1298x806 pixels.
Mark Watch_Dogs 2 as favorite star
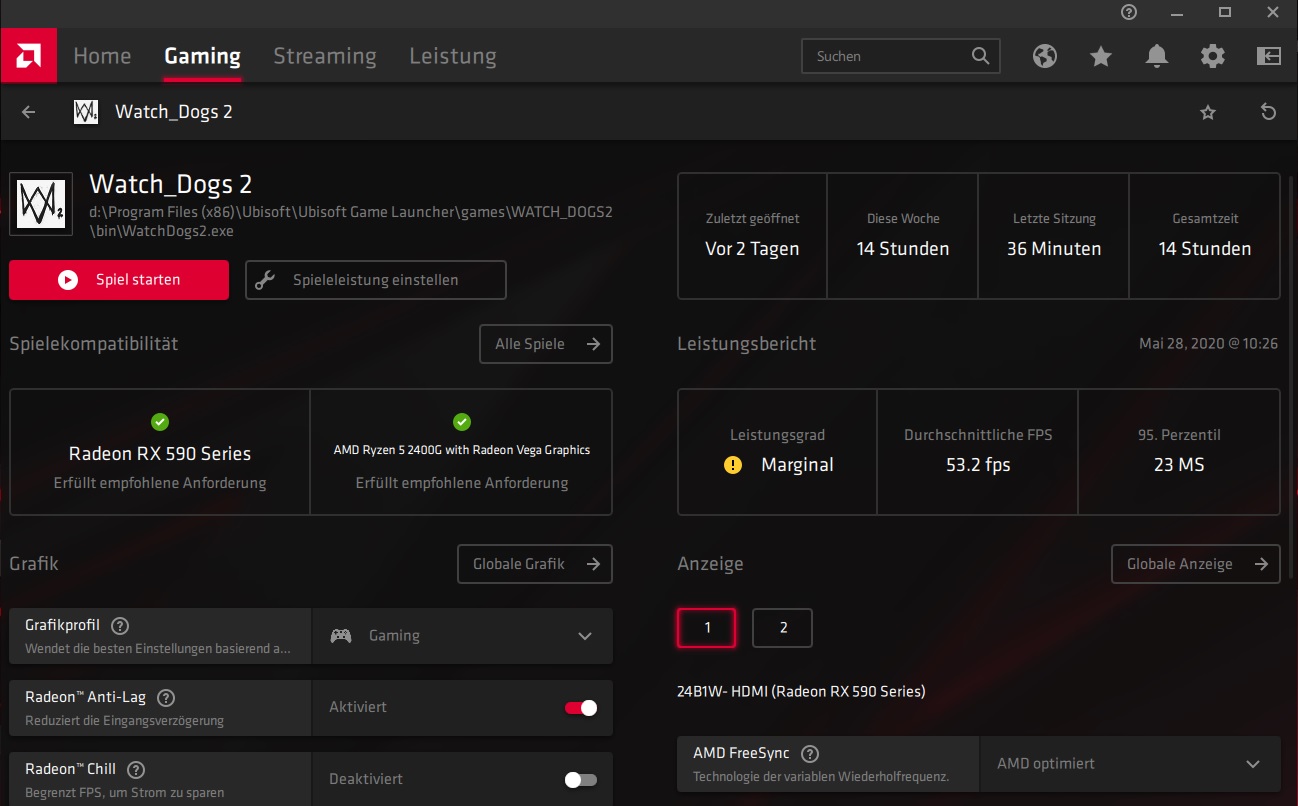[1208, 112]
